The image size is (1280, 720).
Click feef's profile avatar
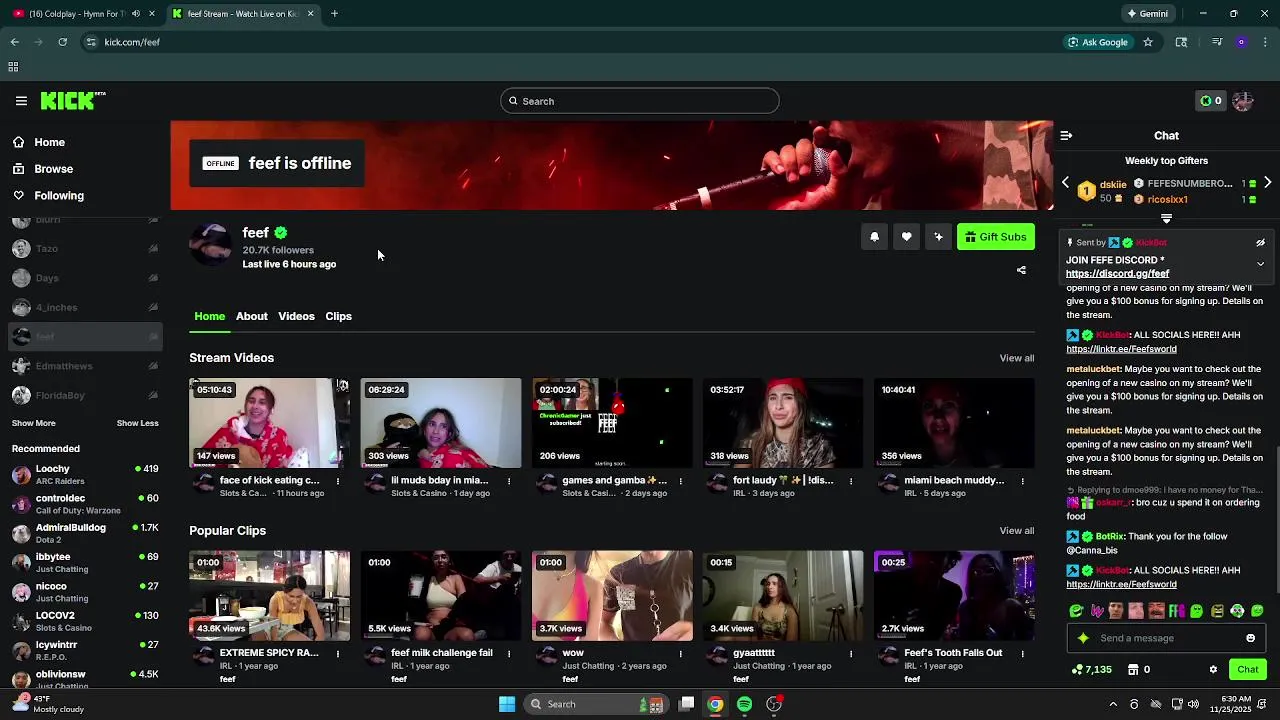tap(211, 245)
